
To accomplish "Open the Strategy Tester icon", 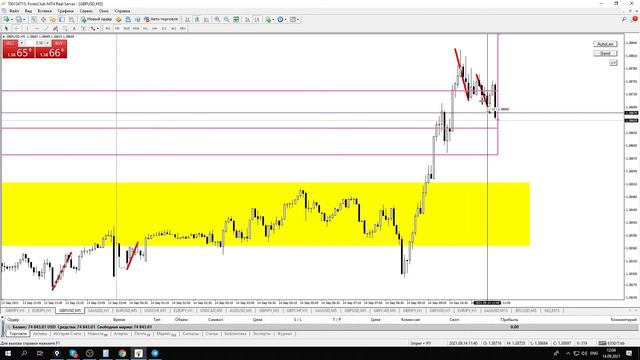I will coord(71,19).
